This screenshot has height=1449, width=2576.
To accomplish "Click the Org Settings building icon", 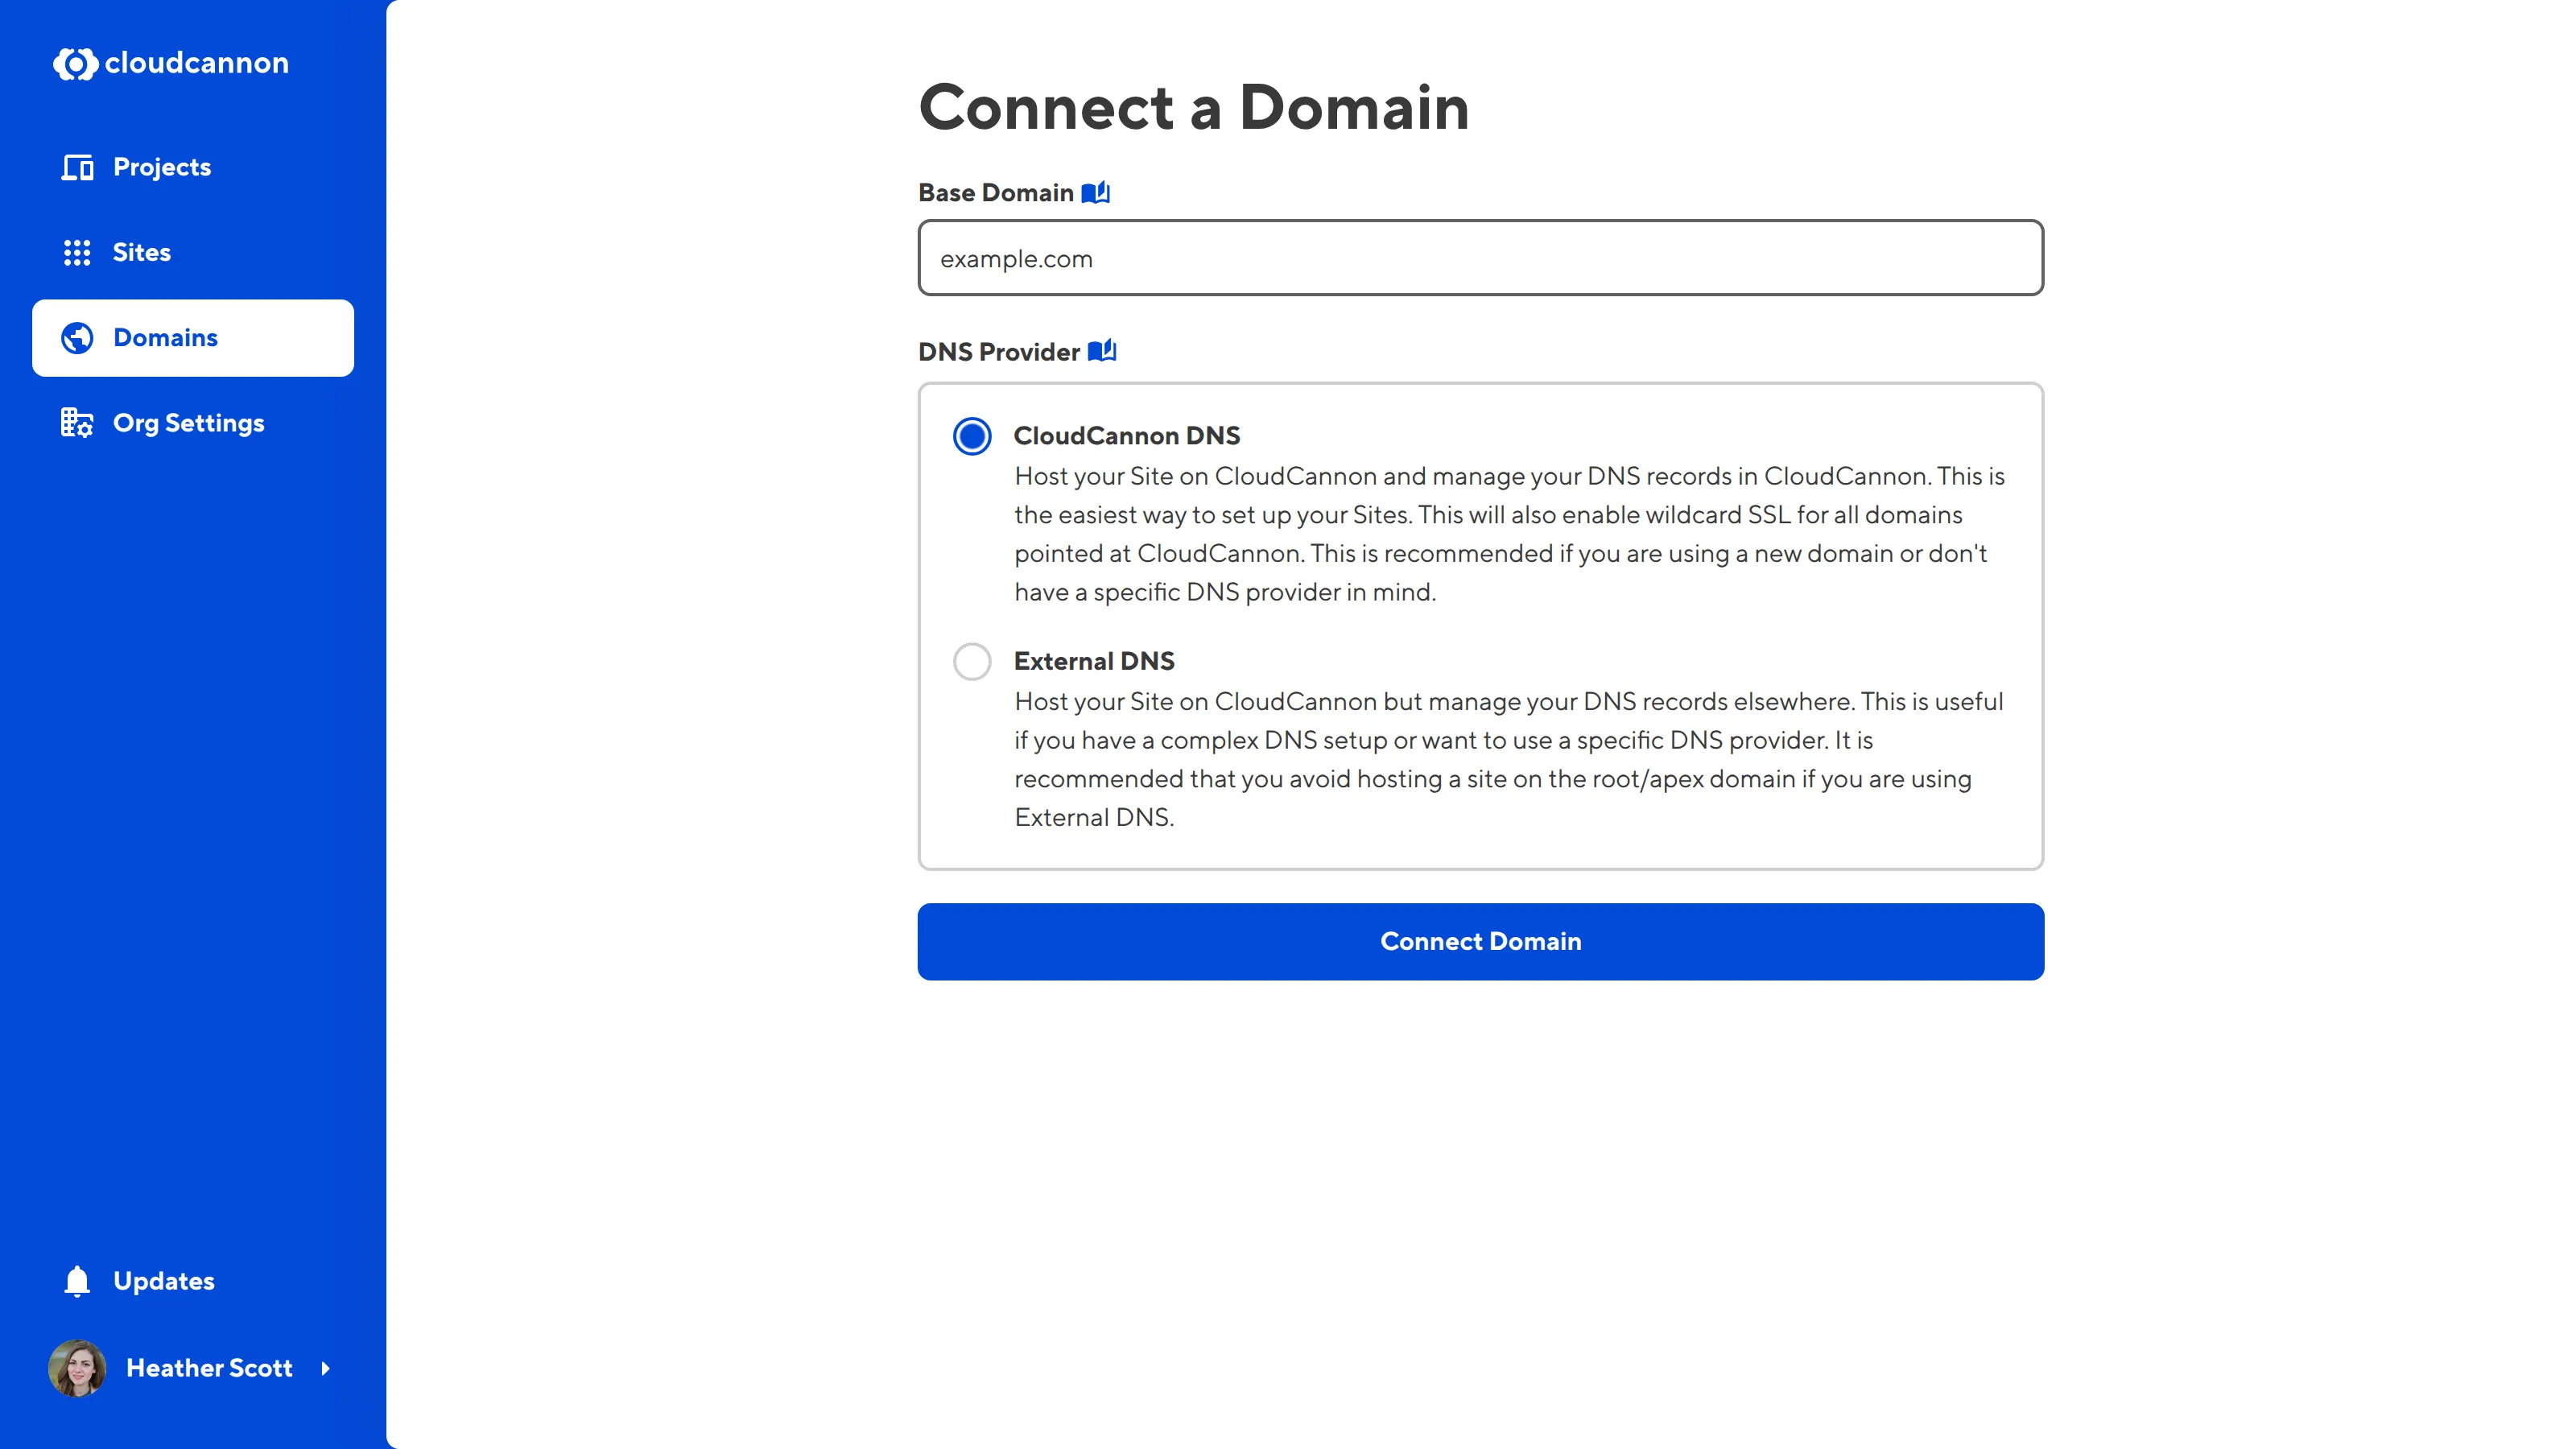I will 77,423.
